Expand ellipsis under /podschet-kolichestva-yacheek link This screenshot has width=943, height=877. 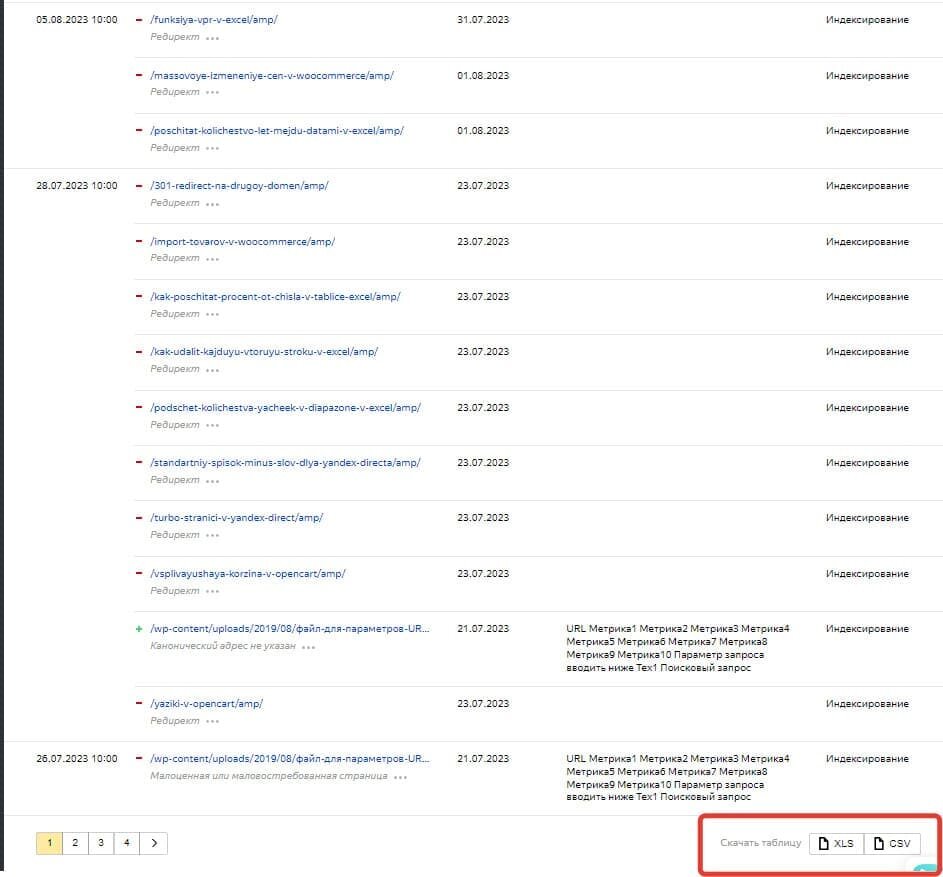tap(212, 426)
